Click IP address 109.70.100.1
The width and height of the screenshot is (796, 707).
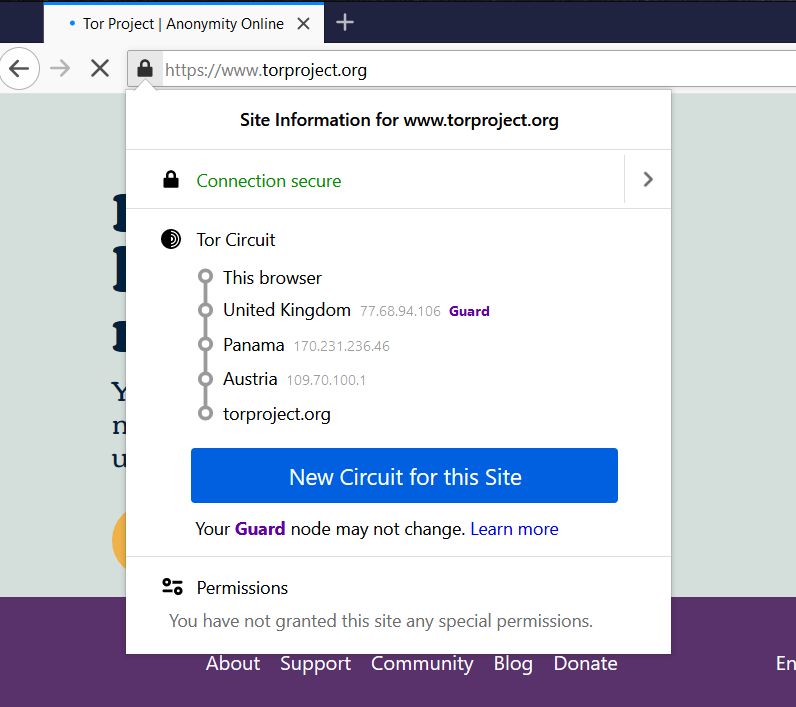[326, 380]
